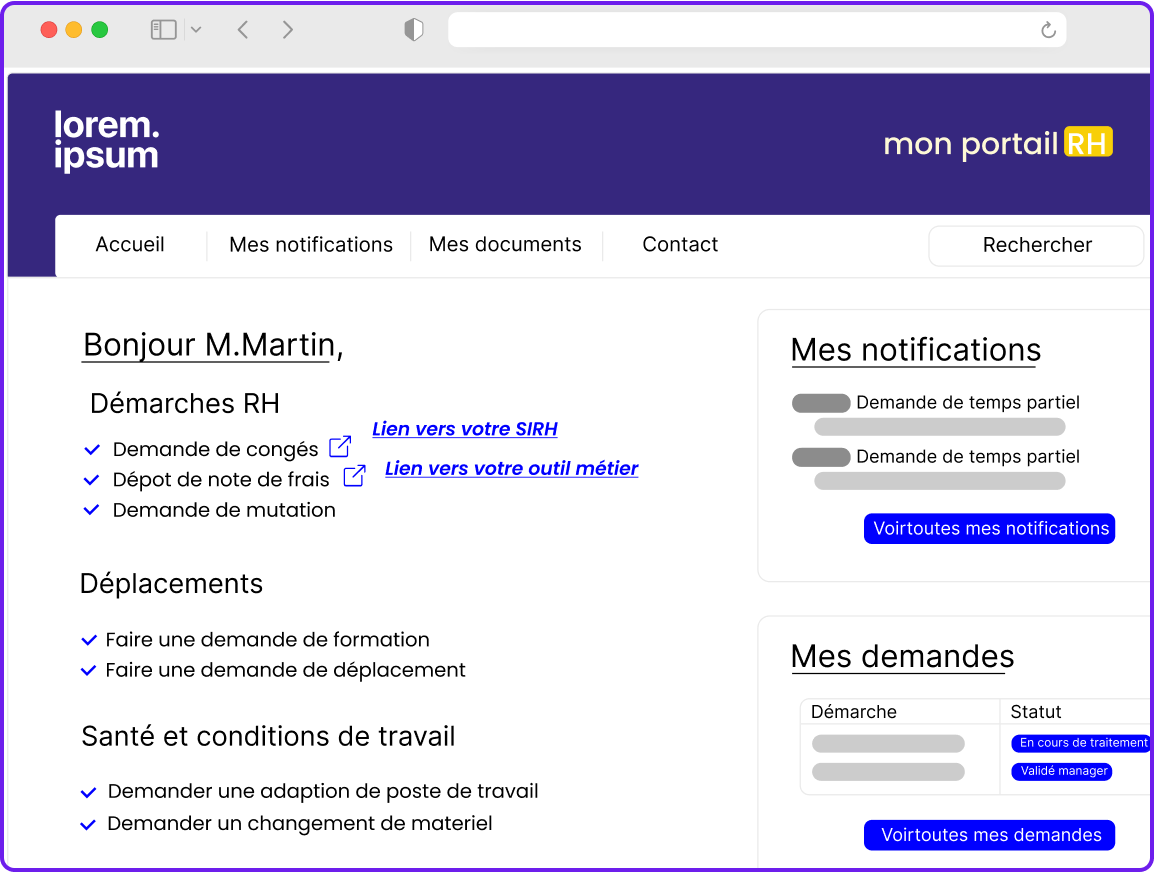This screenshot has width=1154, height=872.
Task: Click inside the Rechercher search field
Action: 1036,245
